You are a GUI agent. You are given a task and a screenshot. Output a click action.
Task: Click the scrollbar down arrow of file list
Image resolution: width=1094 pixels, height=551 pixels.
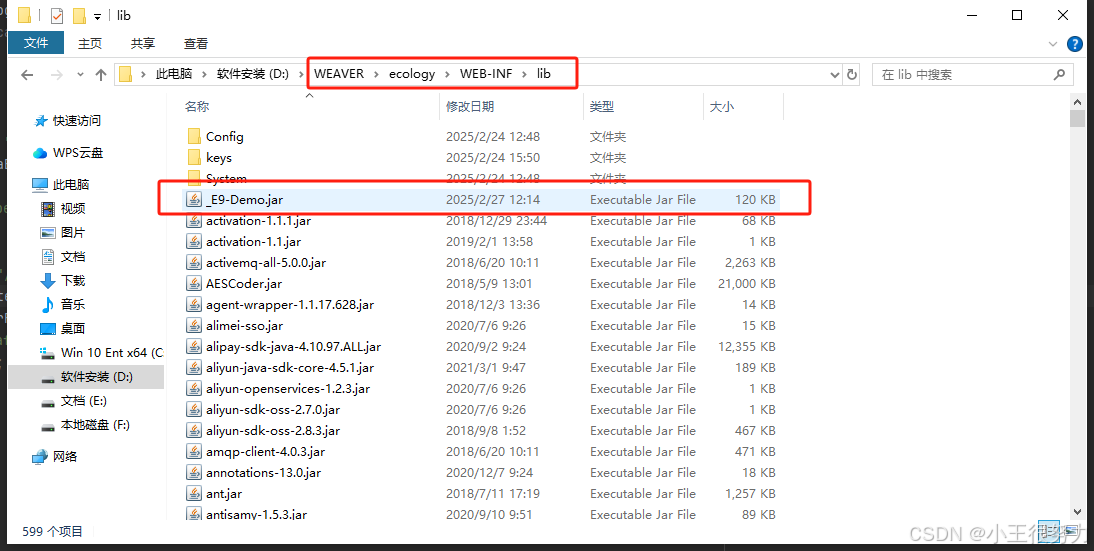(x=1077, y=513)
